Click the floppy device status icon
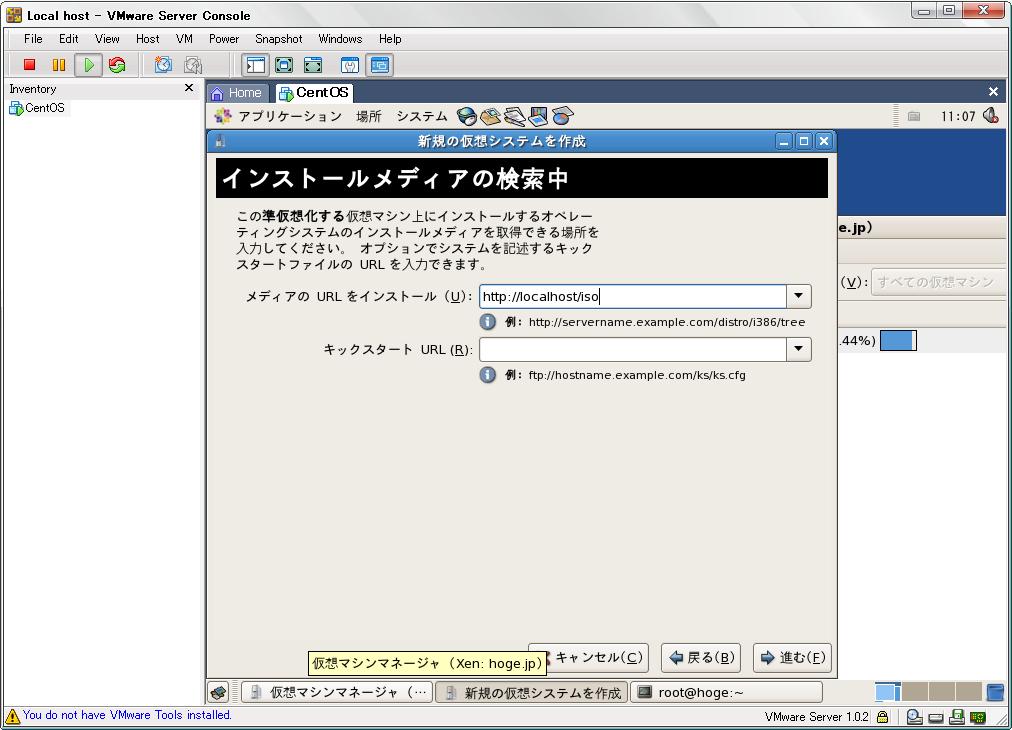 click(956, 716)
